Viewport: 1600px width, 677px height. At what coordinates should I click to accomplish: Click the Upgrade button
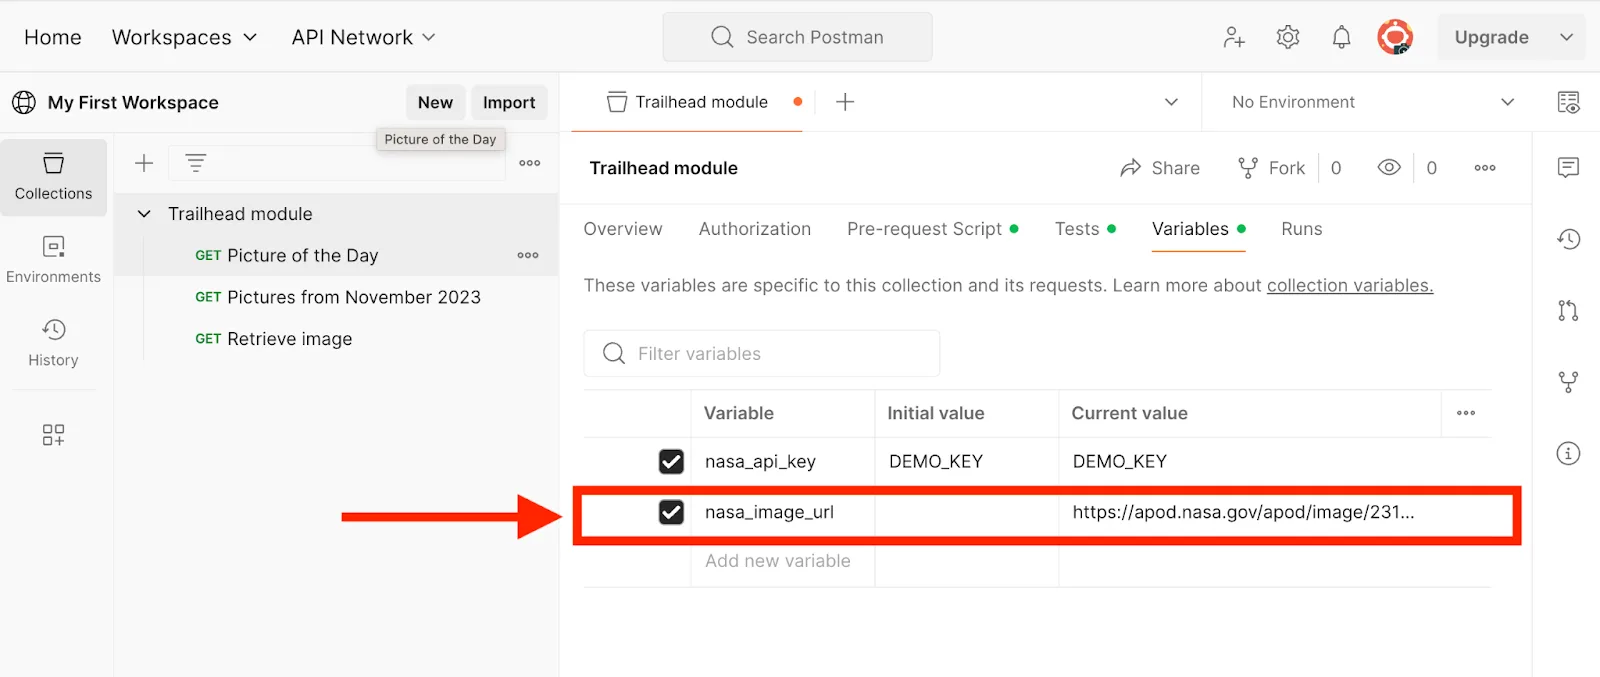pos(1492,37)
